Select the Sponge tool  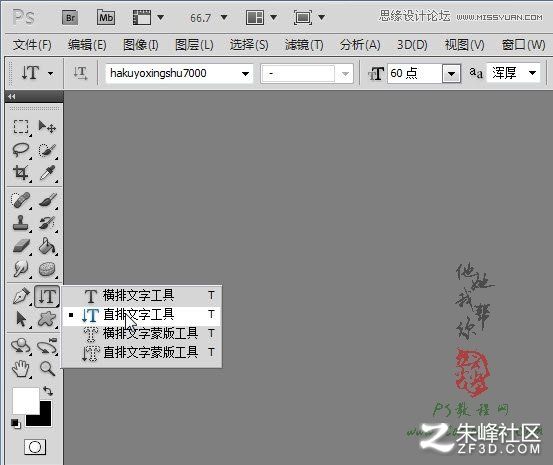[x=47, y=269]
